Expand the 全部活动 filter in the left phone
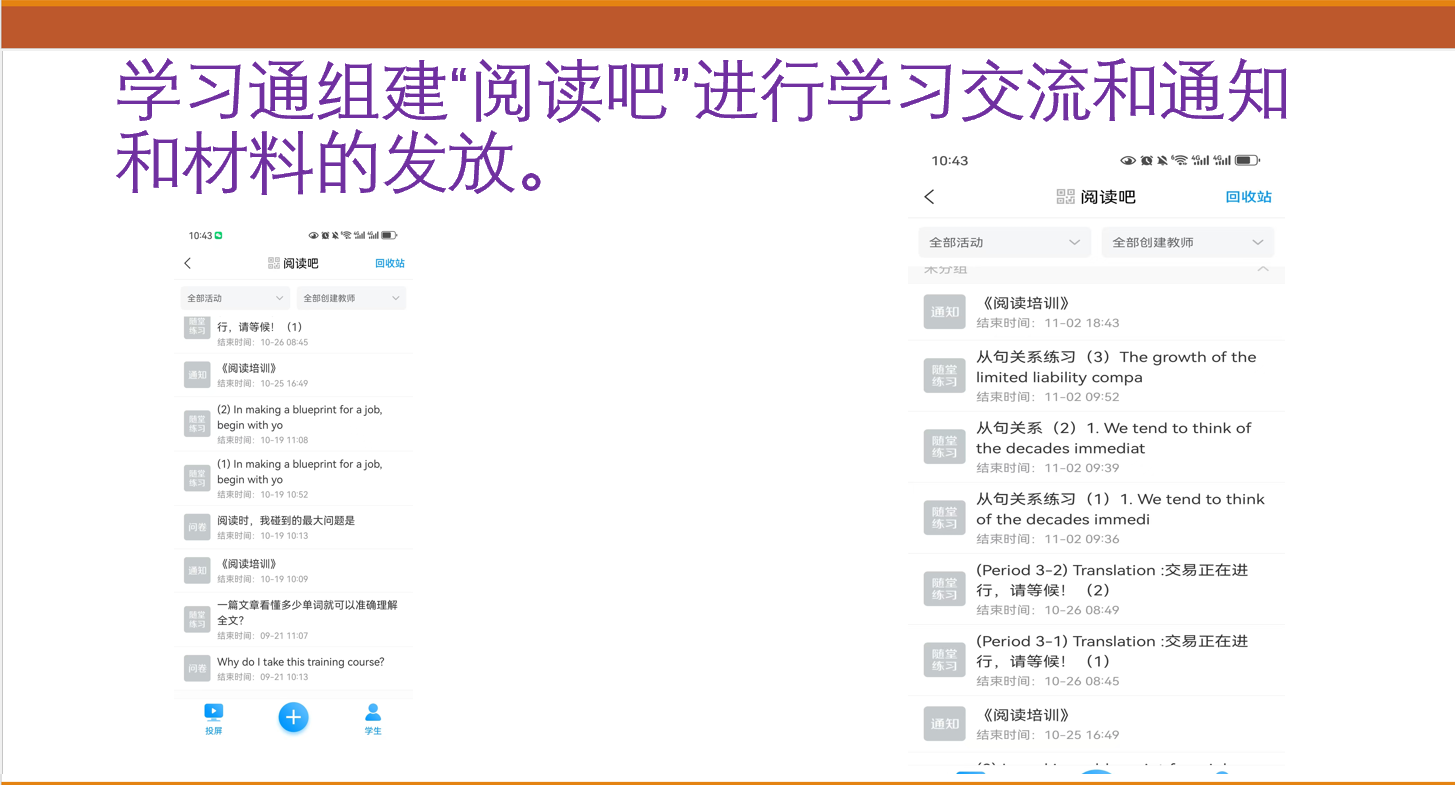This screenshot has width=1455, height=785. tap(235, 298)
